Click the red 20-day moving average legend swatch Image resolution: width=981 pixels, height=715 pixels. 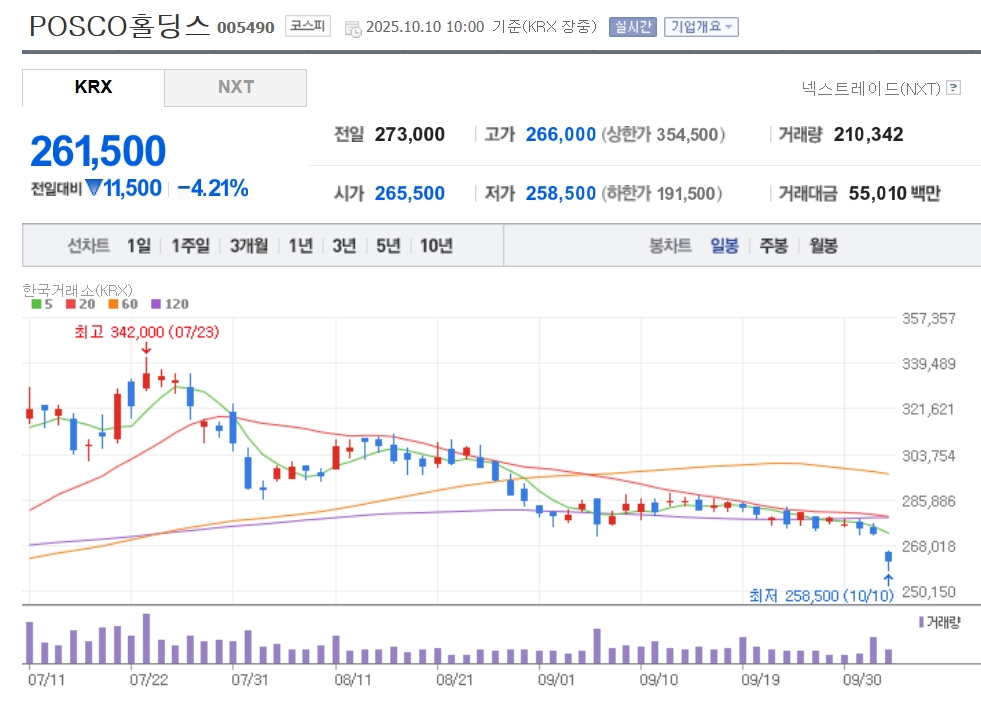click(x=71, y=304)
